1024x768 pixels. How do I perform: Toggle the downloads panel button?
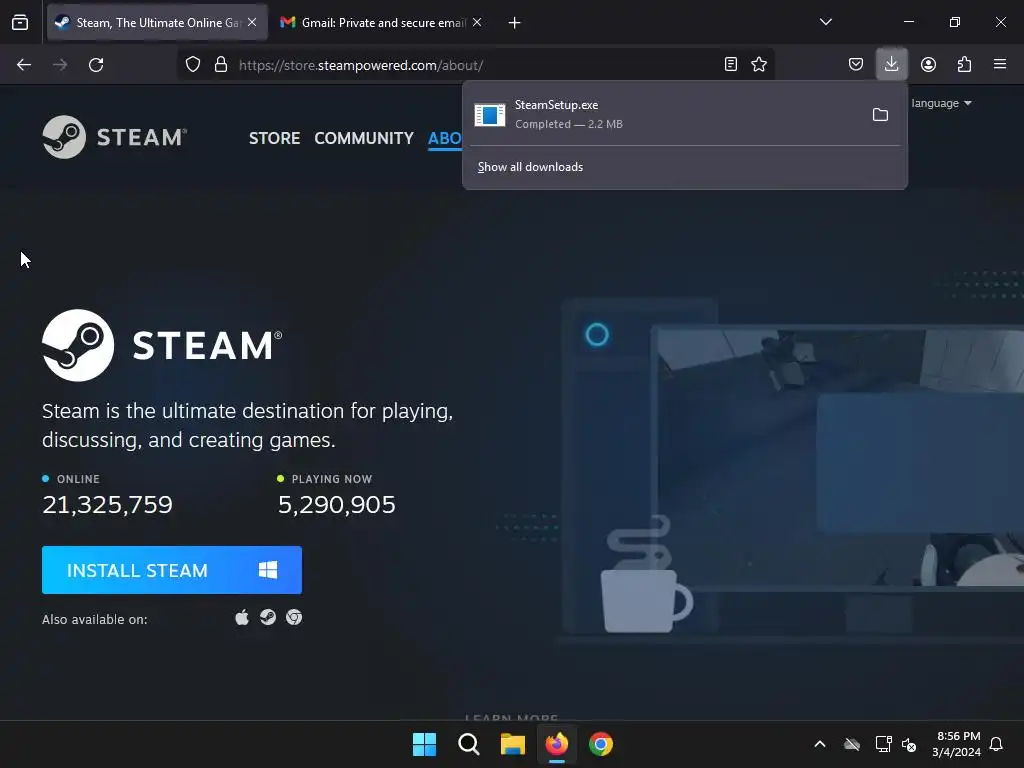[891, 64]
